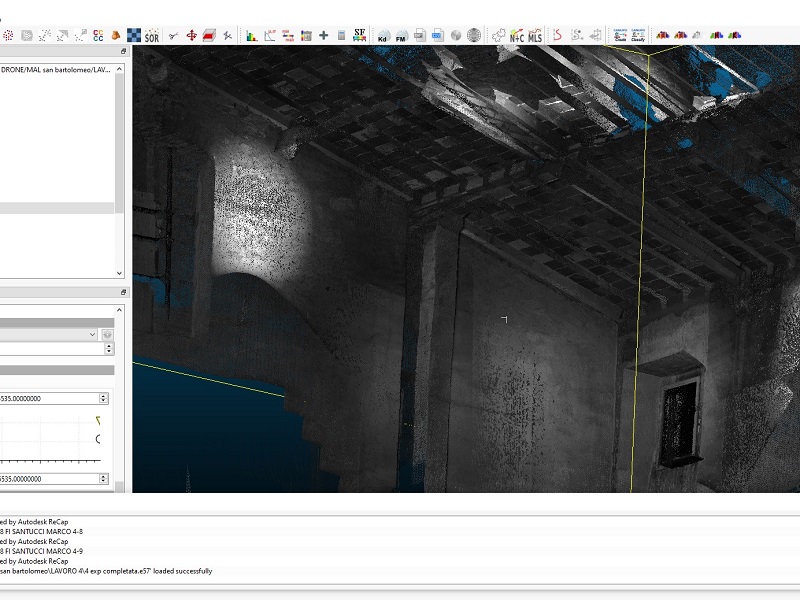The width and height of the screenshot is (800, 600).
Task: Click the first colored 3D view cube icon
Action: click(x=663, y=35)
